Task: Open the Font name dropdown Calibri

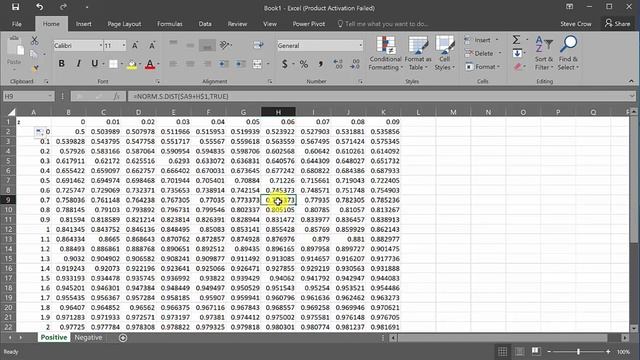Action: [100, 45]
